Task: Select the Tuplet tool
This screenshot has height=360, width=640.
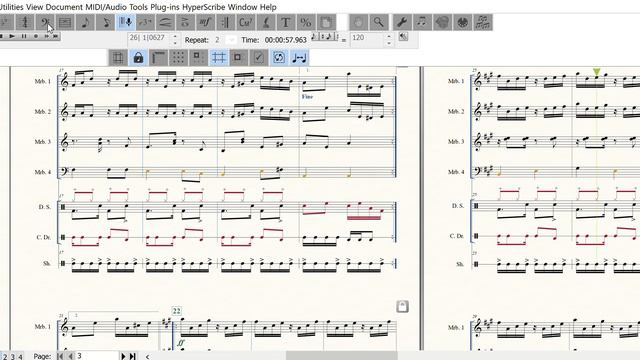Action: pyautogui.click(x=145, y=22)
